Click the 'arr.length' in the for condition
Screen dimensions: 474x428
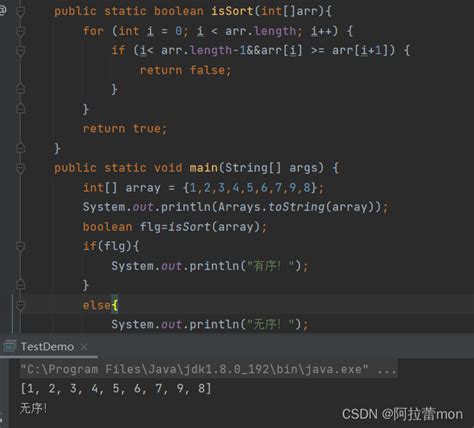(260, 31)
